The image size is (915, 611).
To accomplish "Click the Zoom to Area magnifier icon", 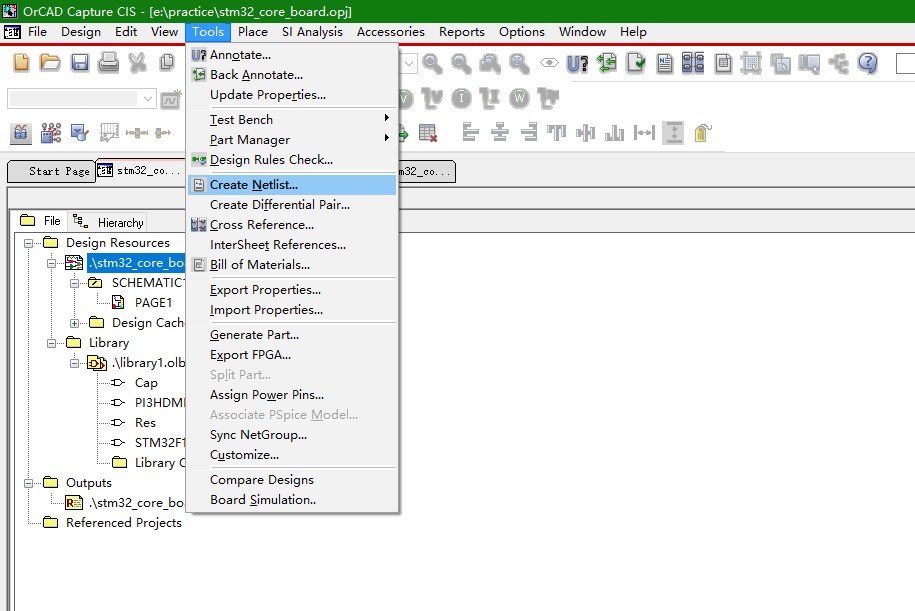I will [490, 63].
